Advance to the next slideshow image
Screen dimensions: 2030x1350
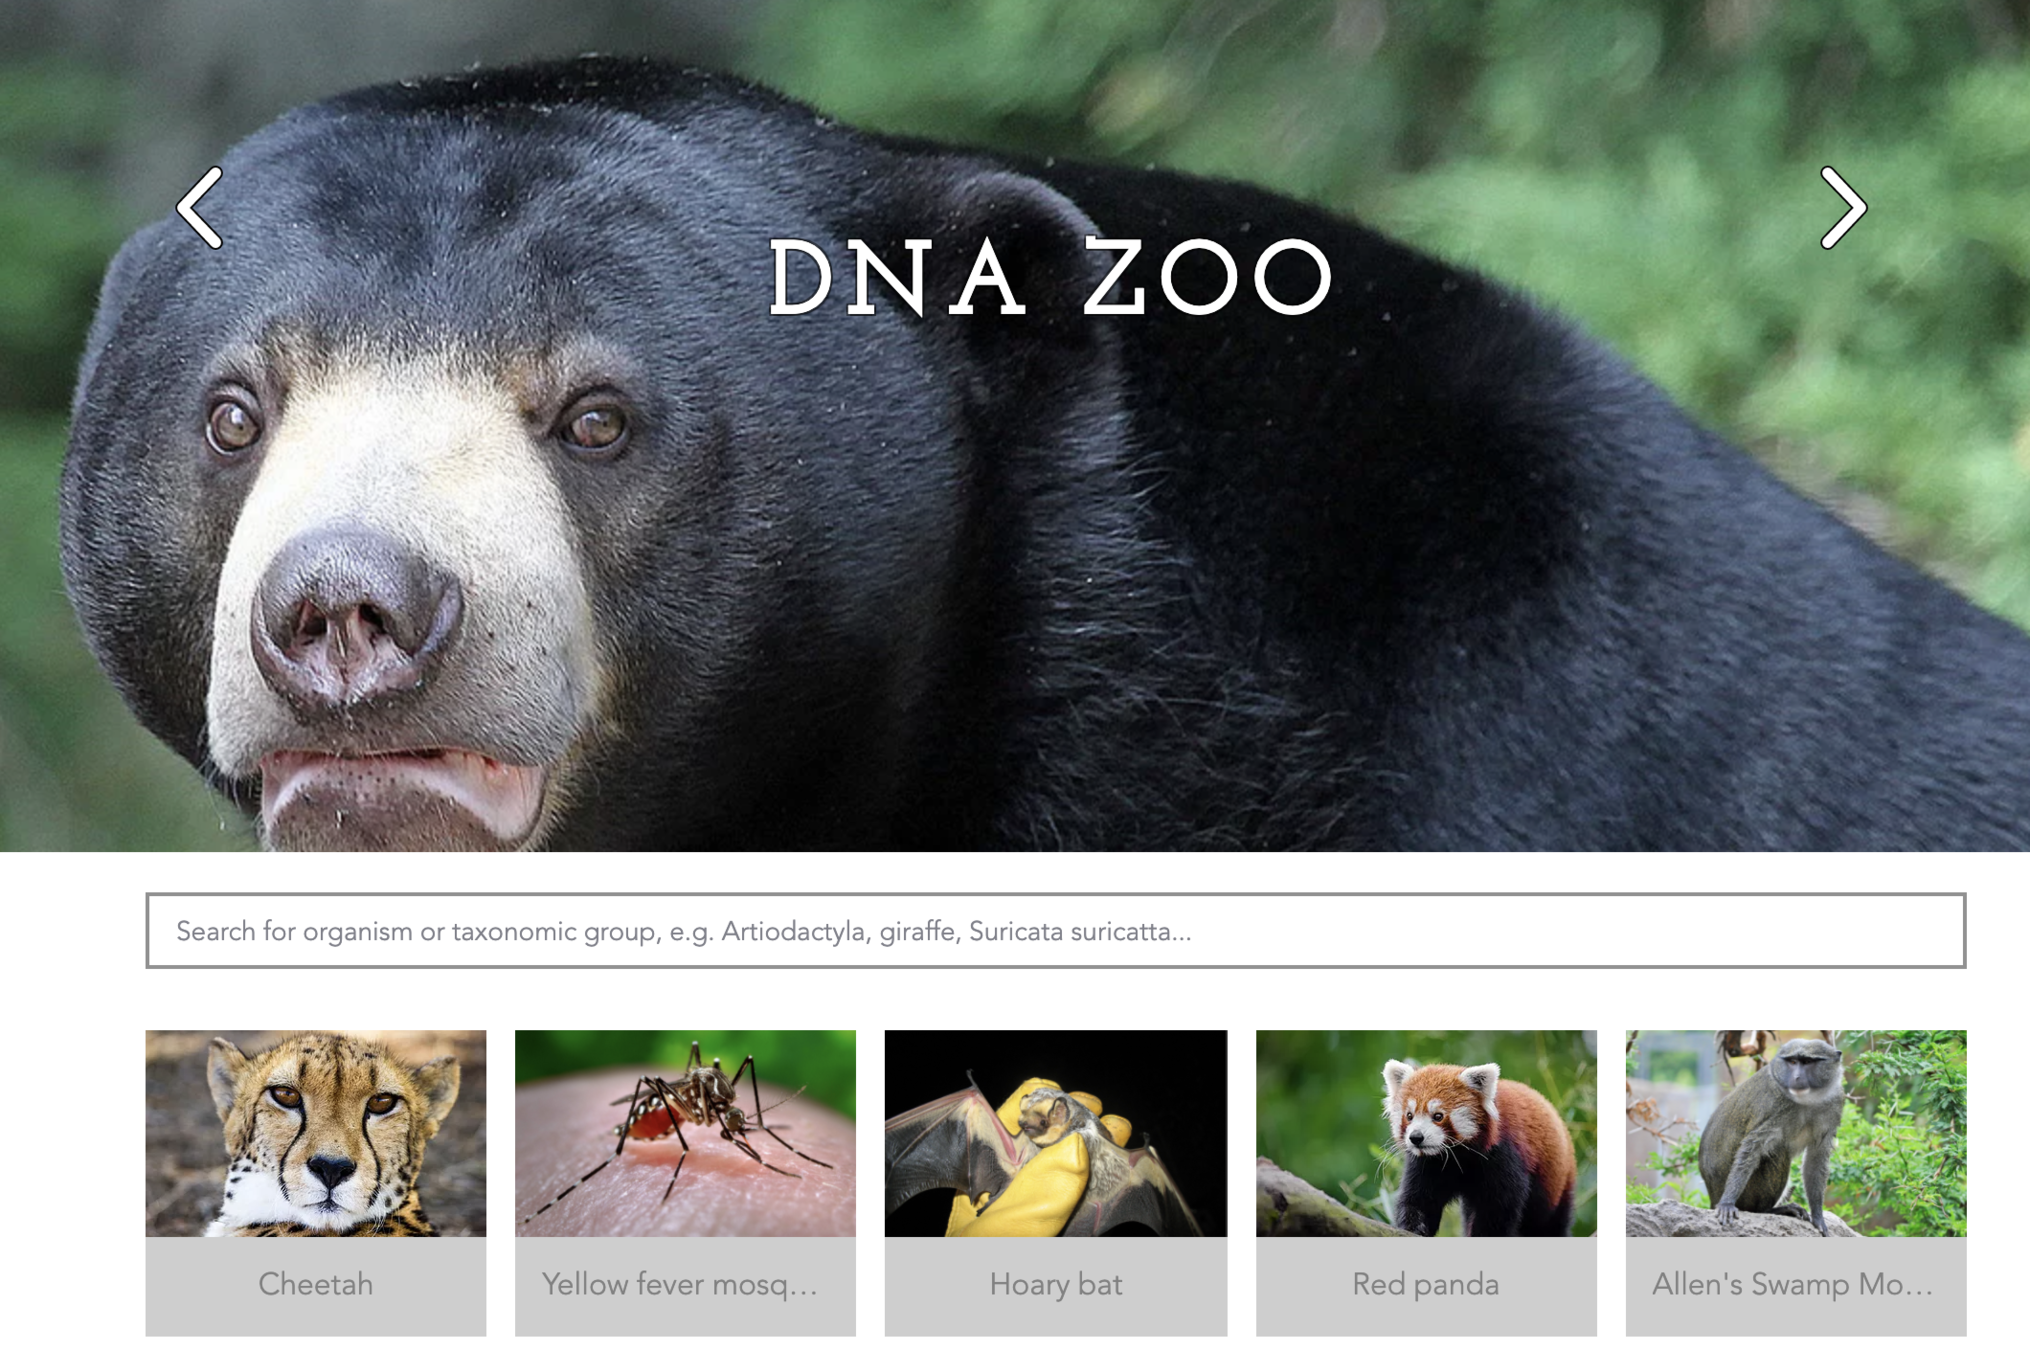[x=1842, y=207]
